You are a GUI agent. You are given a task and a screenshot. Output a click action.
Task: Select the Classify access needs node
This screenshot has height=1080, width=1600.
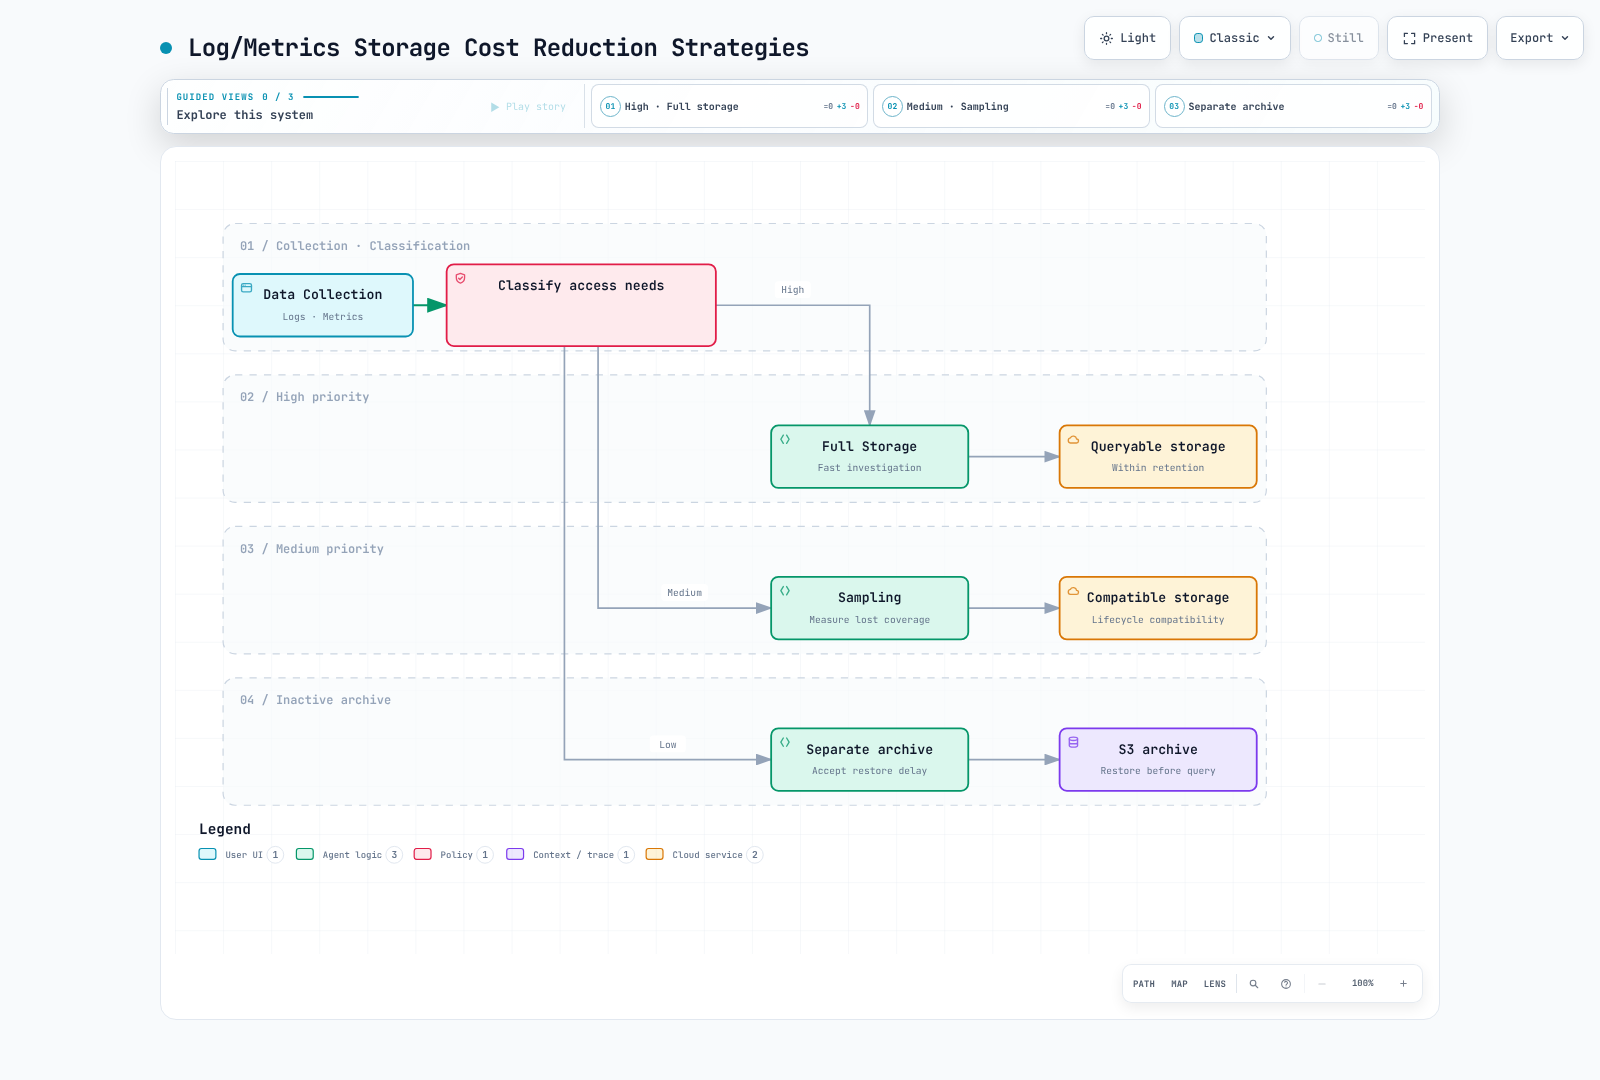click(x=581, y=305)
